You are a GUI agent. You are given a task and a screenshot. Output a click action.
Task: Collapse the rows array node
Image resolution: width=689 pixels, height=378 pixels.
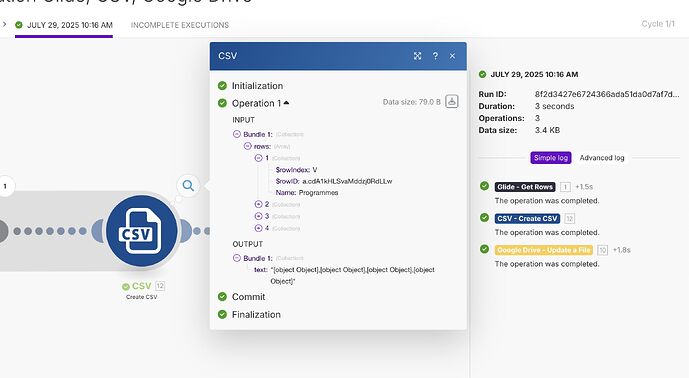pyautogui.click(x=248, y=146)
